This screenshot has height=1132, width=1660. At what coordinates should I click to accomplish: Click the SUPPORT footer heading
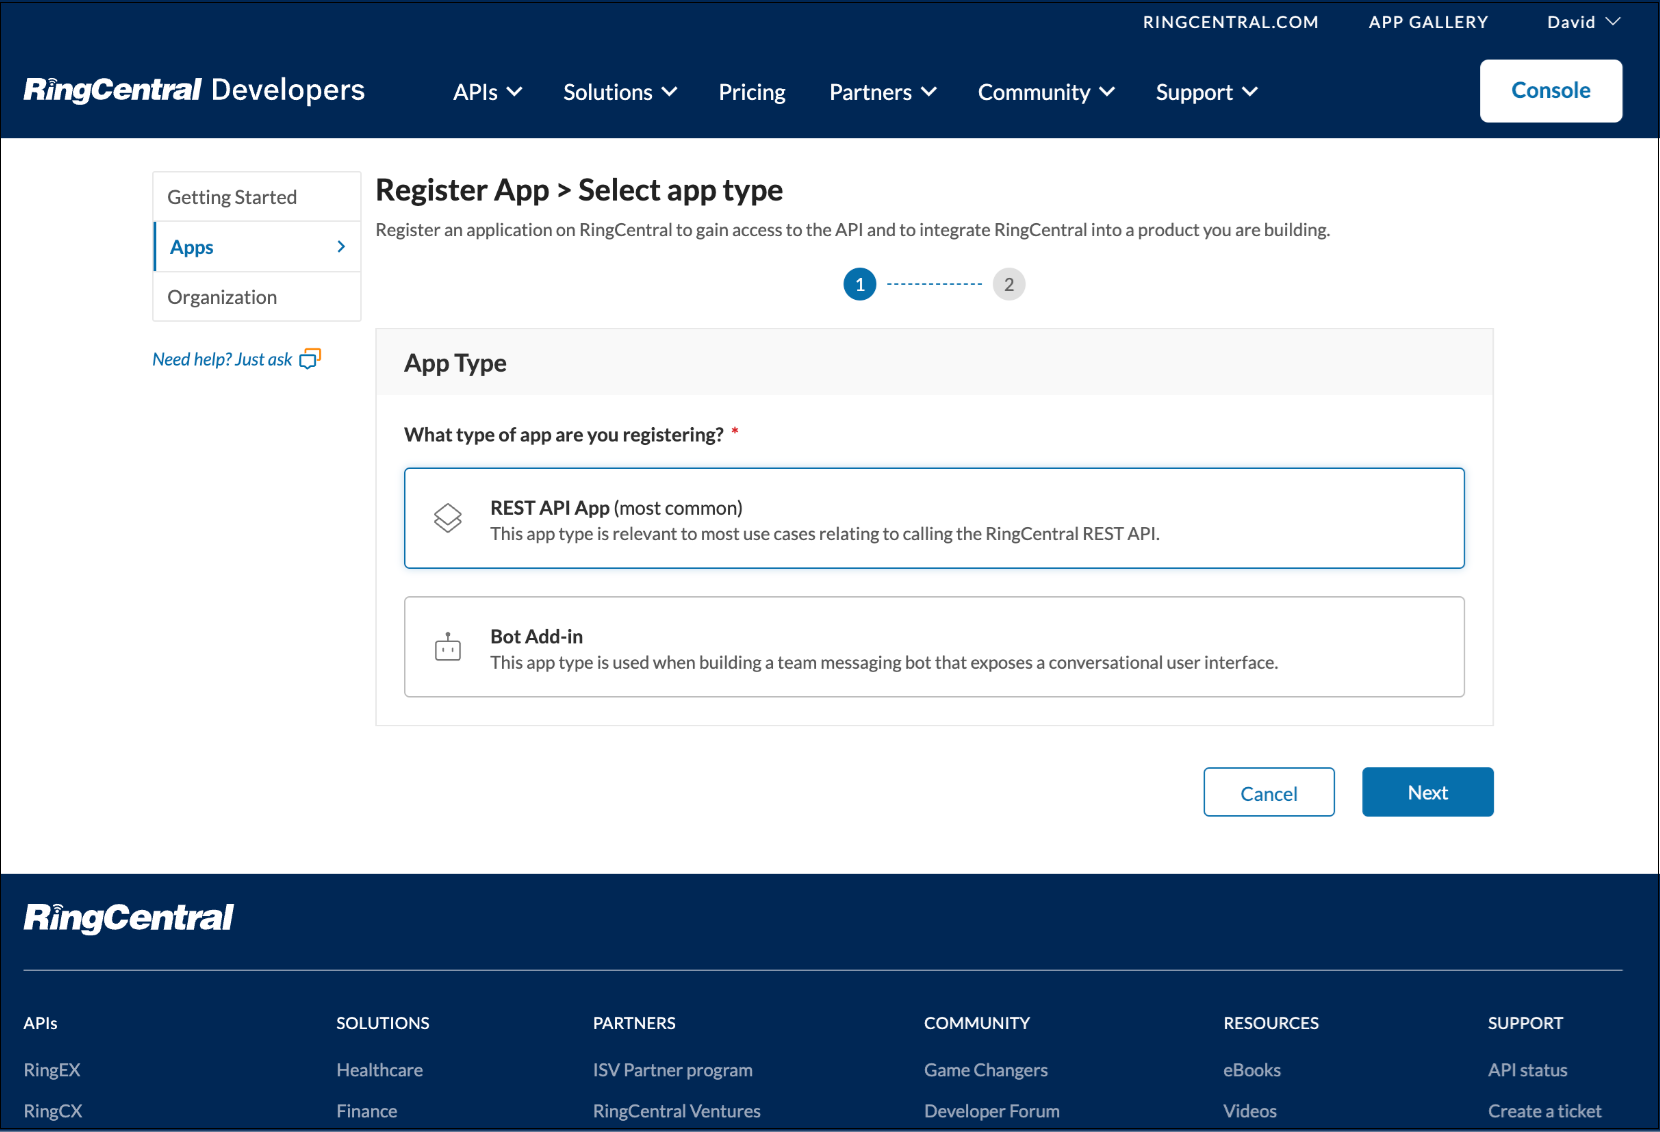pos(1525,1023)
